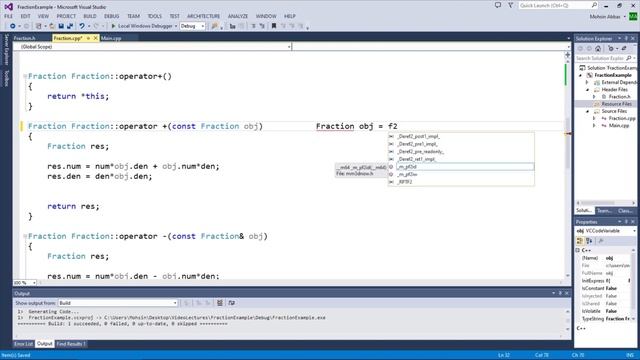Click the Solution Explorer Home icon
The image size is (640, 360).
598,49
